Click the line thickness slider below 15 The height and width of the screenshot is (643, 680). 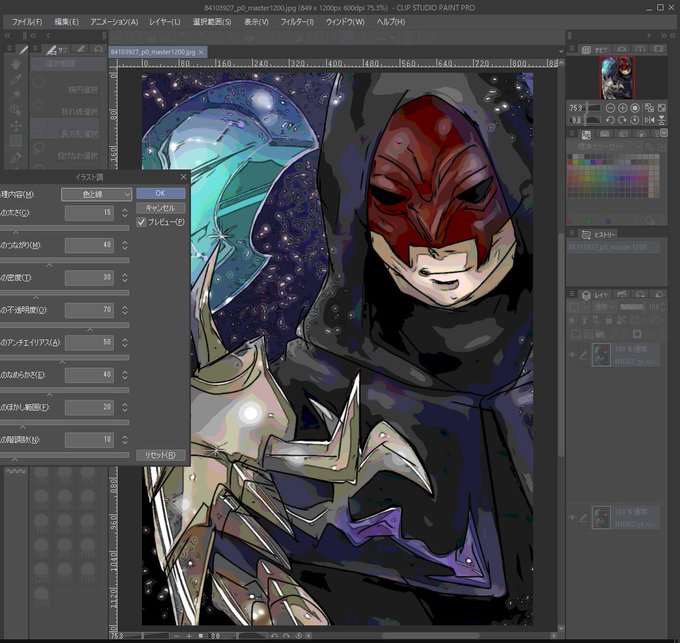pyautogui.click(x=64, y=228)
